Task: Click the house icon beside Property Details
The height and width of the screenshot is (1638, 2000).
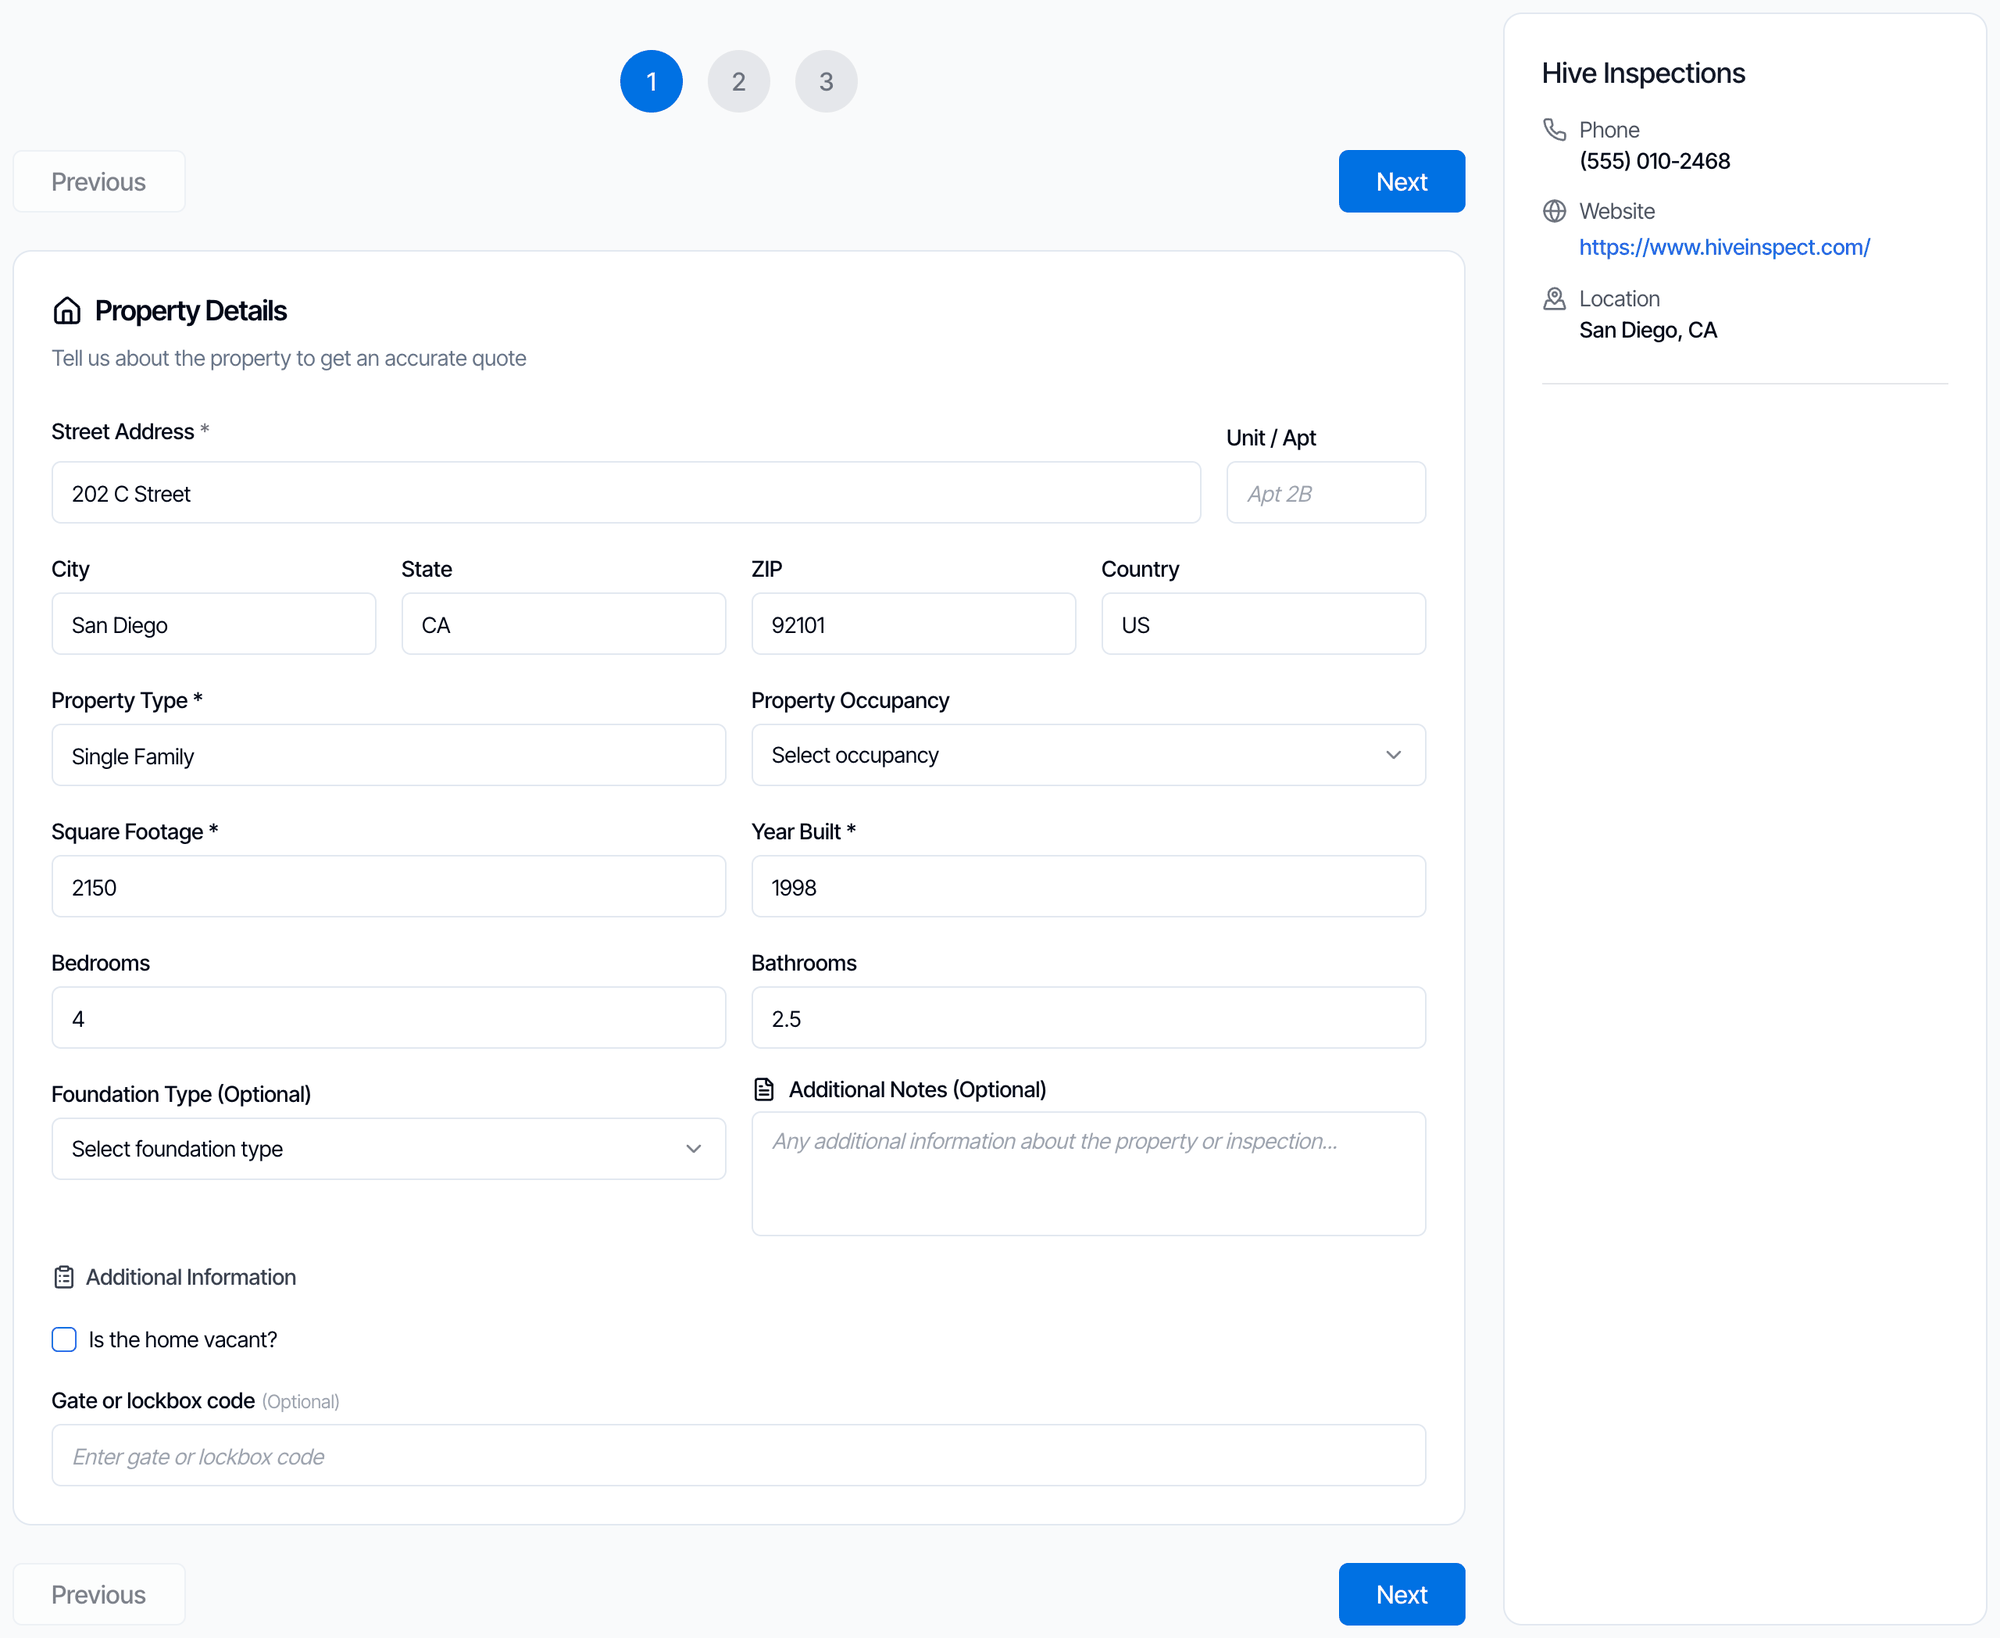Action: click(x=67, y=311)
